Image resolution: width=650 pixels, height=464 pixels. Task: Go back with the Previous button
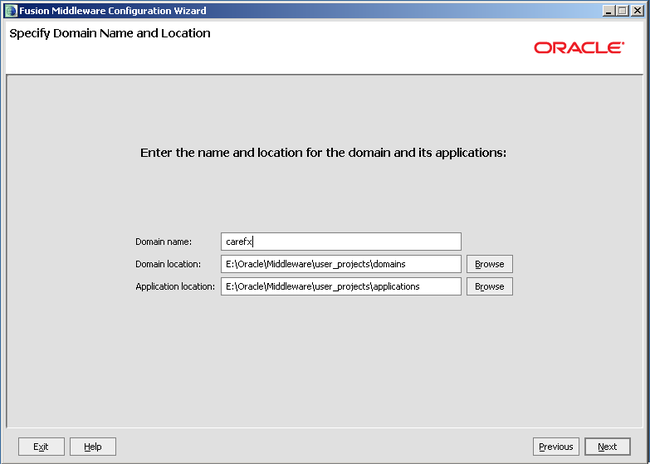pyautogui.click(x=556, y=447)
